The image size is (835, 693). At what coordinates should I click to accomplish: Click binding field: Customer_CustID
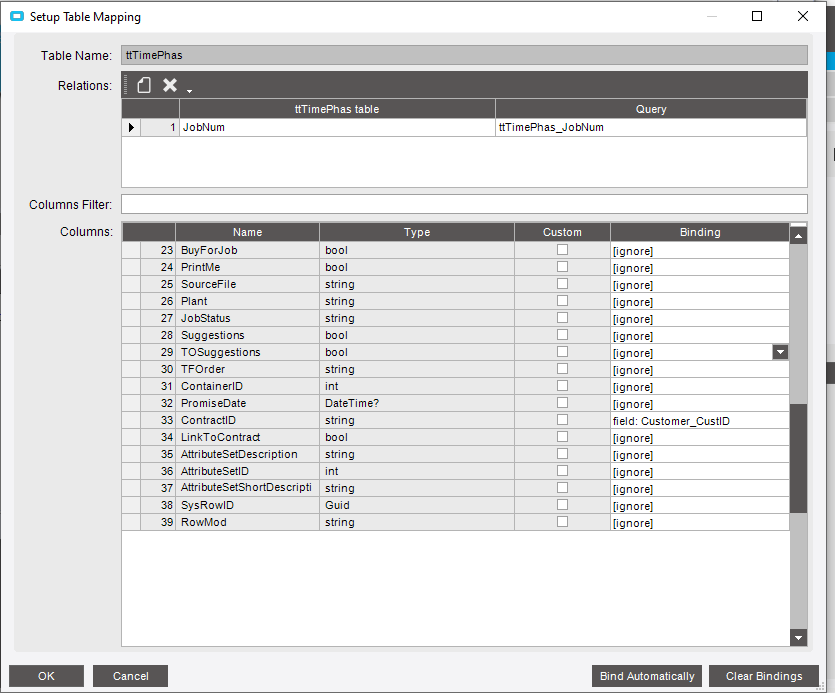(x=700, y=421)
